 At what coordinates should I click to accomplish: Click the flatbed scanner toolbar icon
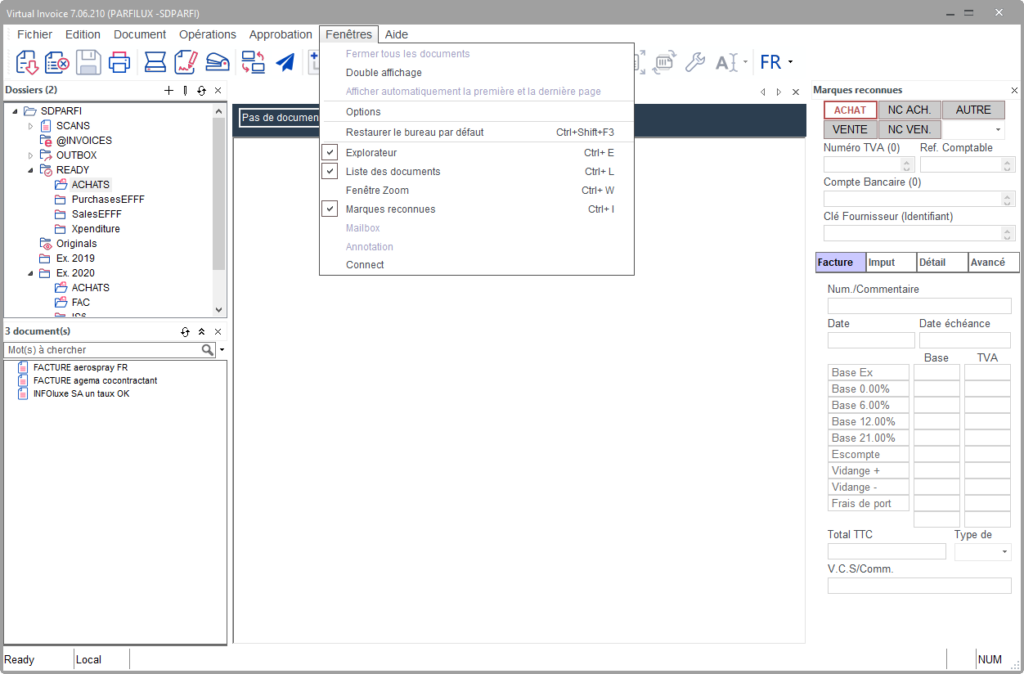(x=155, y=63)
